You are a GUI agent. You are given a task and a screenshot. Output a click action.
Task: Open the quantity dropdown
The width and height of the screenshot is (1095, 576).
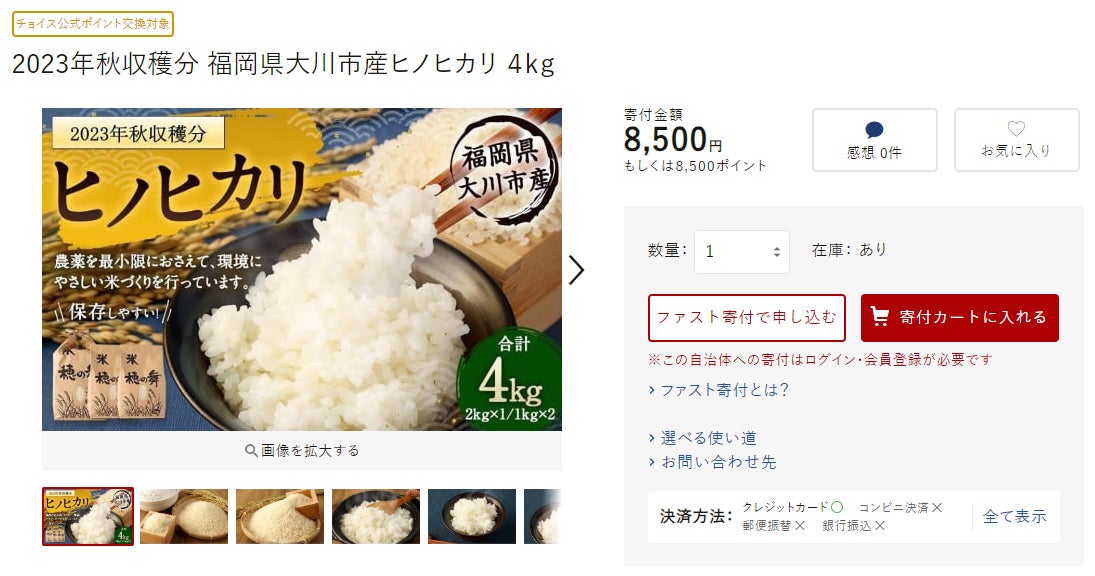pos(742,251)
